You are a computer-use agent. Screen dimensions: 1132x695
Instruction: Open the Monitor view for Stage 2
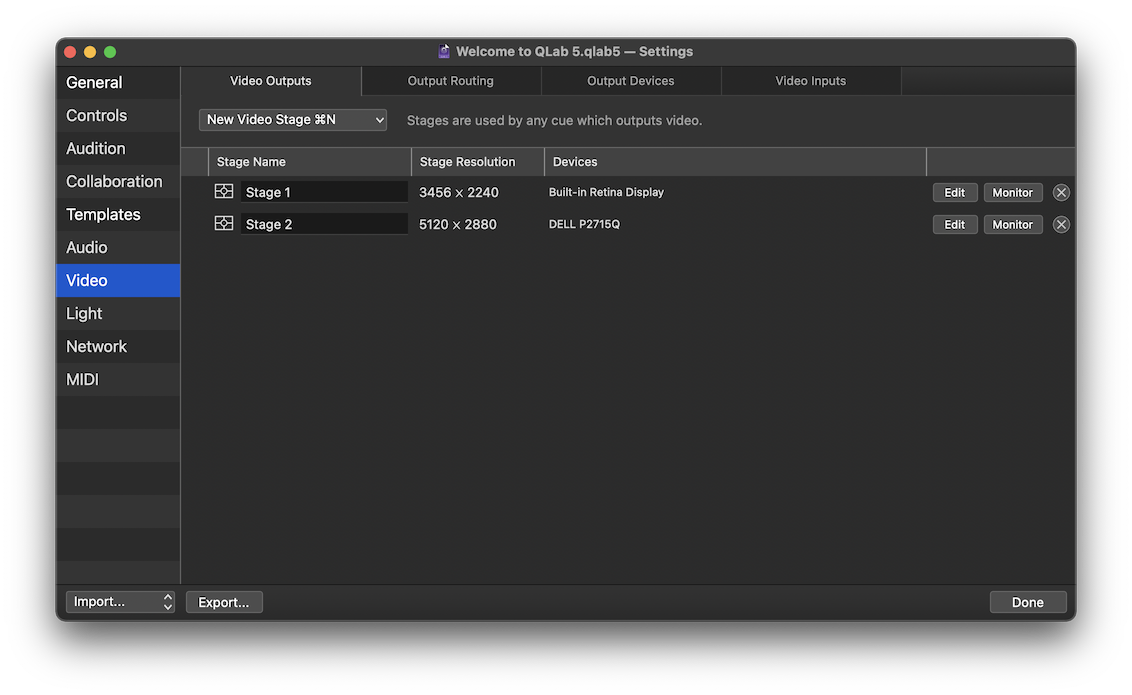(x=1012, y=224)
